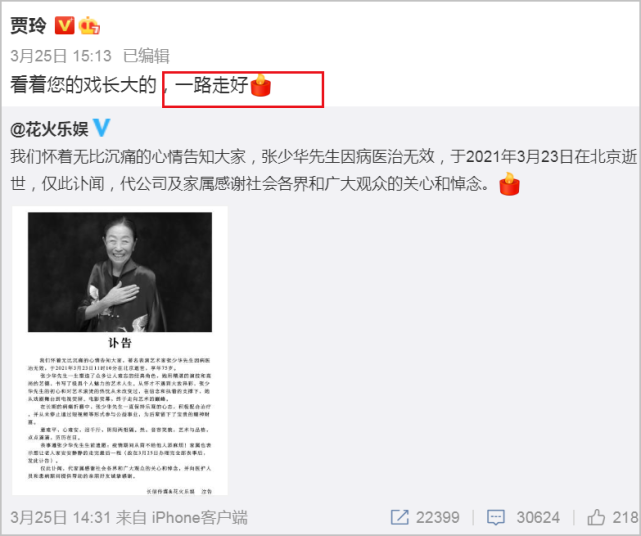Image resolution: width=641 pixels, height=536 pixels.
Task: Click the post text 看着您的戏长大的
Action: click(x=83, y=85)
